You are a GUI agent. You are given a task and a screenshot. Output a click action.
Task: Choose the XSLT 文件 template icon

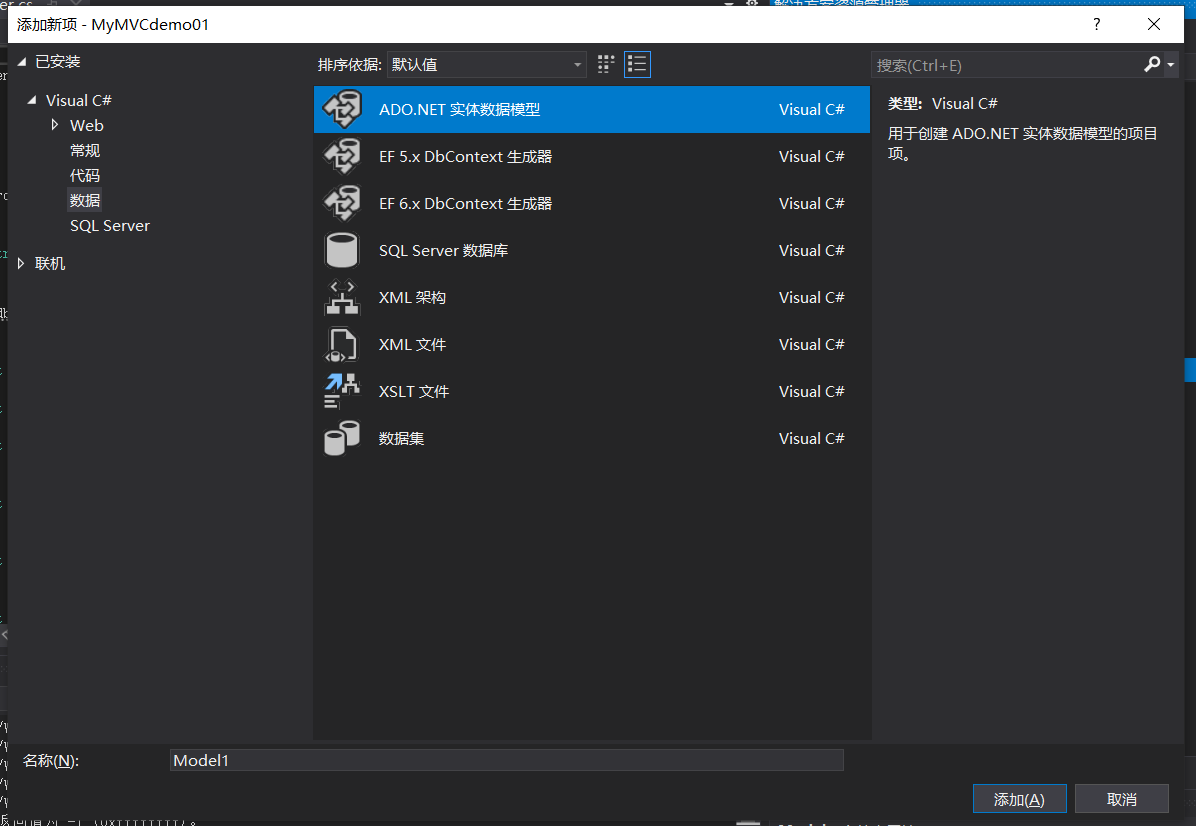(342, 391)
